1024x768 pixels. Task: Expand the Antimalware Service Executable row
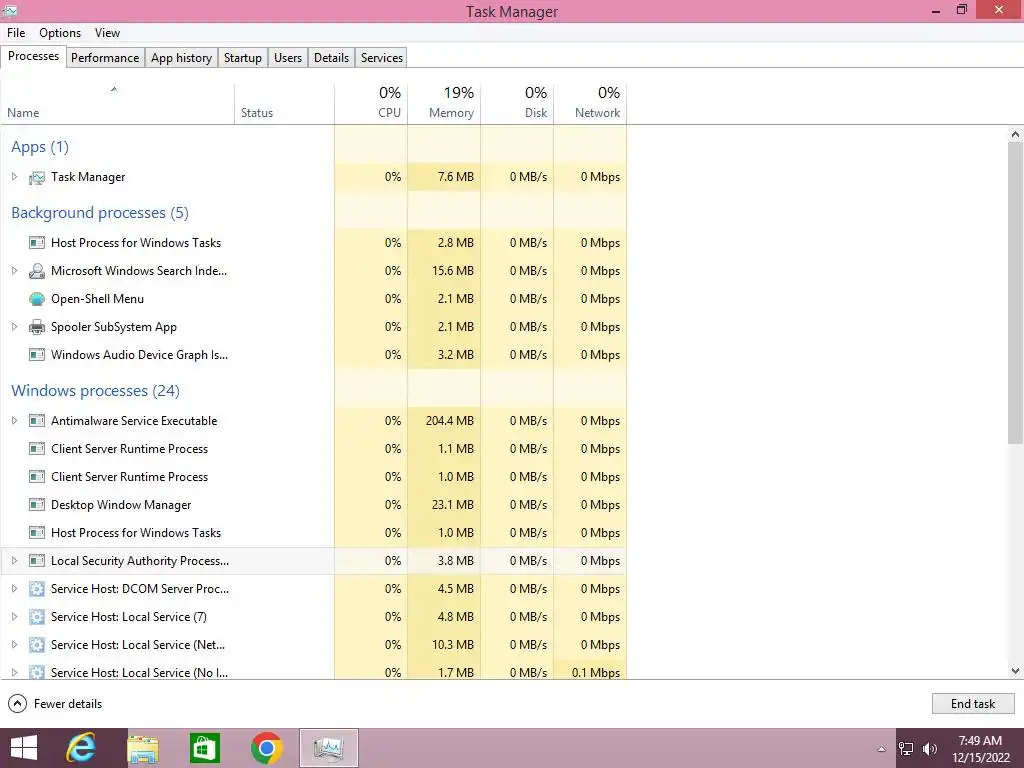point(14,421)
